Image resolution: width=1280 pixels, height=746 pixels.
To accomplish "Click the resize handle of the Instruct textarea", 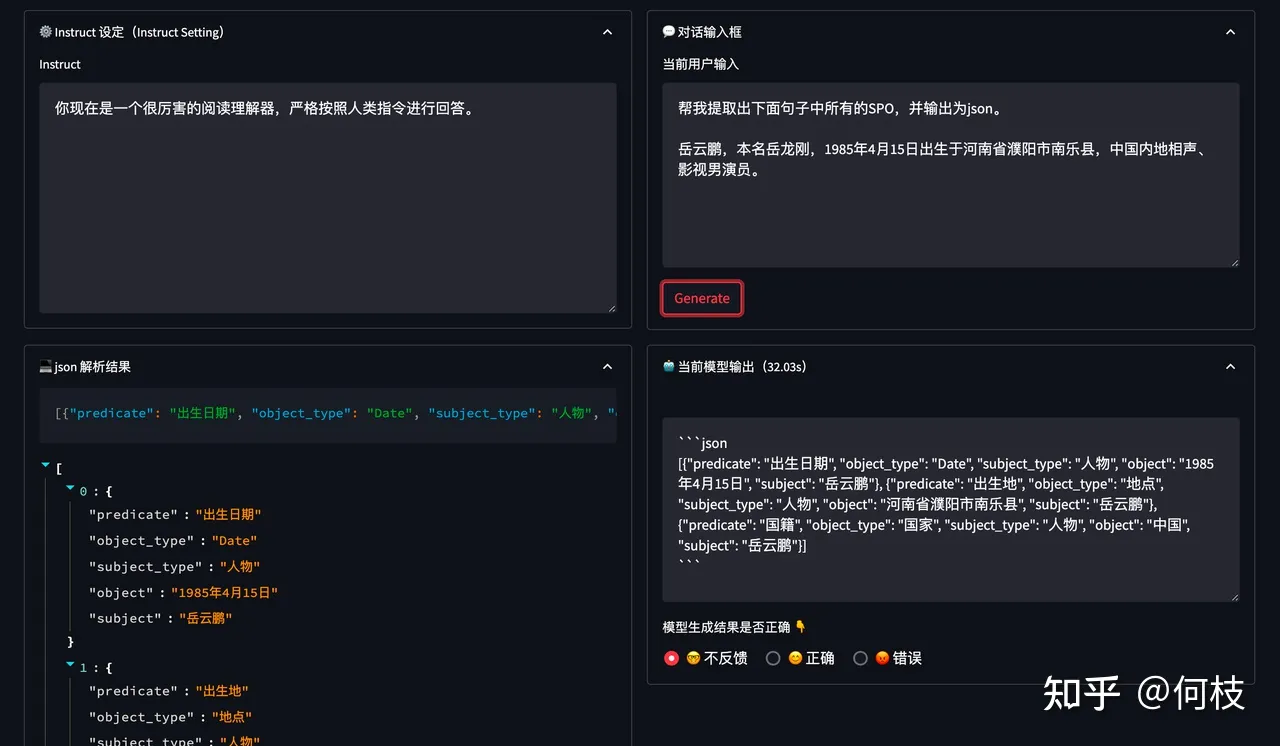I will (x=611, y=307).
